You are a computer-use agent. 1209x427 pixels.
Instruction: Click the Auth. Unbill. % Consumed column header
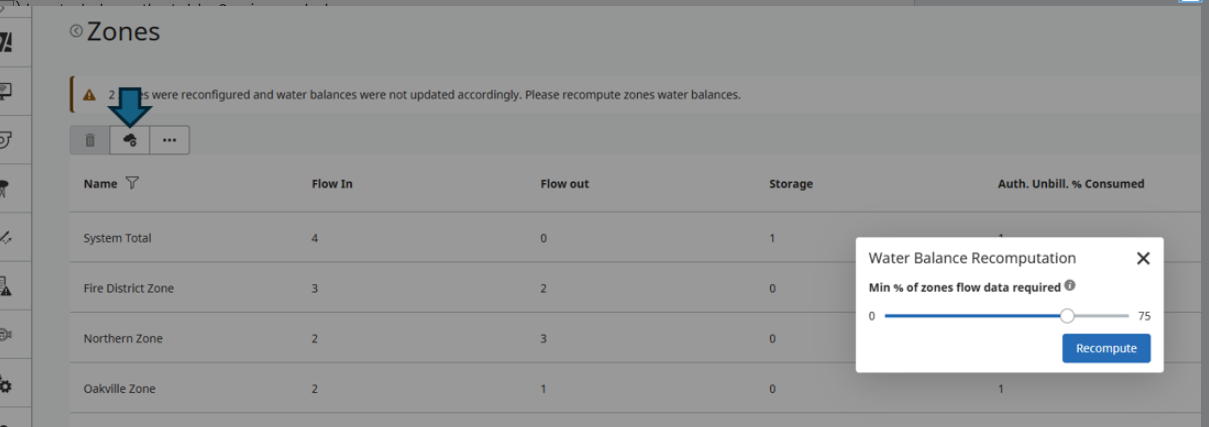tap(1071, 184)
